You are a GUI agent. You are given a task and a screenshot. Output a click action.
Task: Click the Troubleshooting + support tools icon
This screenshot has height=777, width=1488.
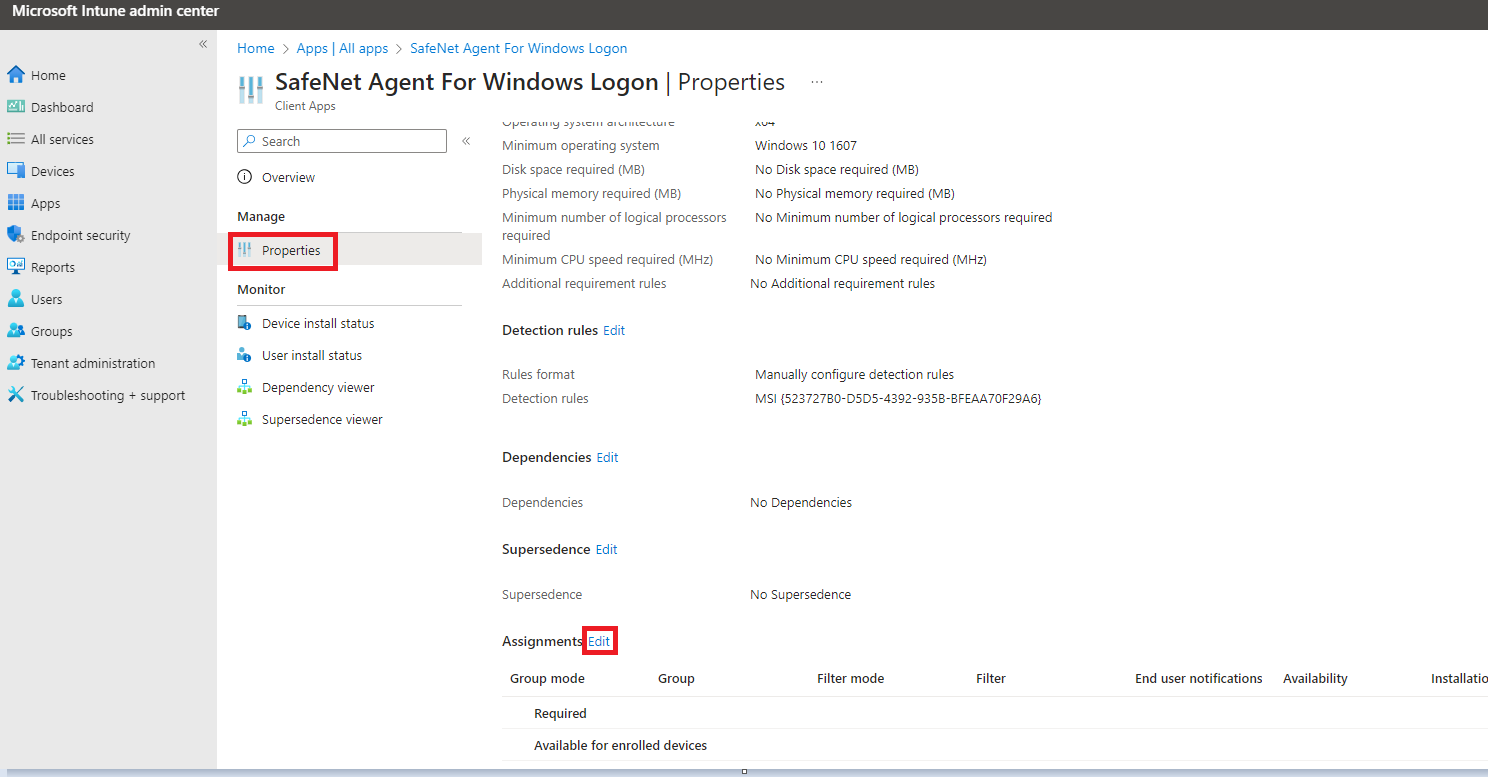[16, 395]
